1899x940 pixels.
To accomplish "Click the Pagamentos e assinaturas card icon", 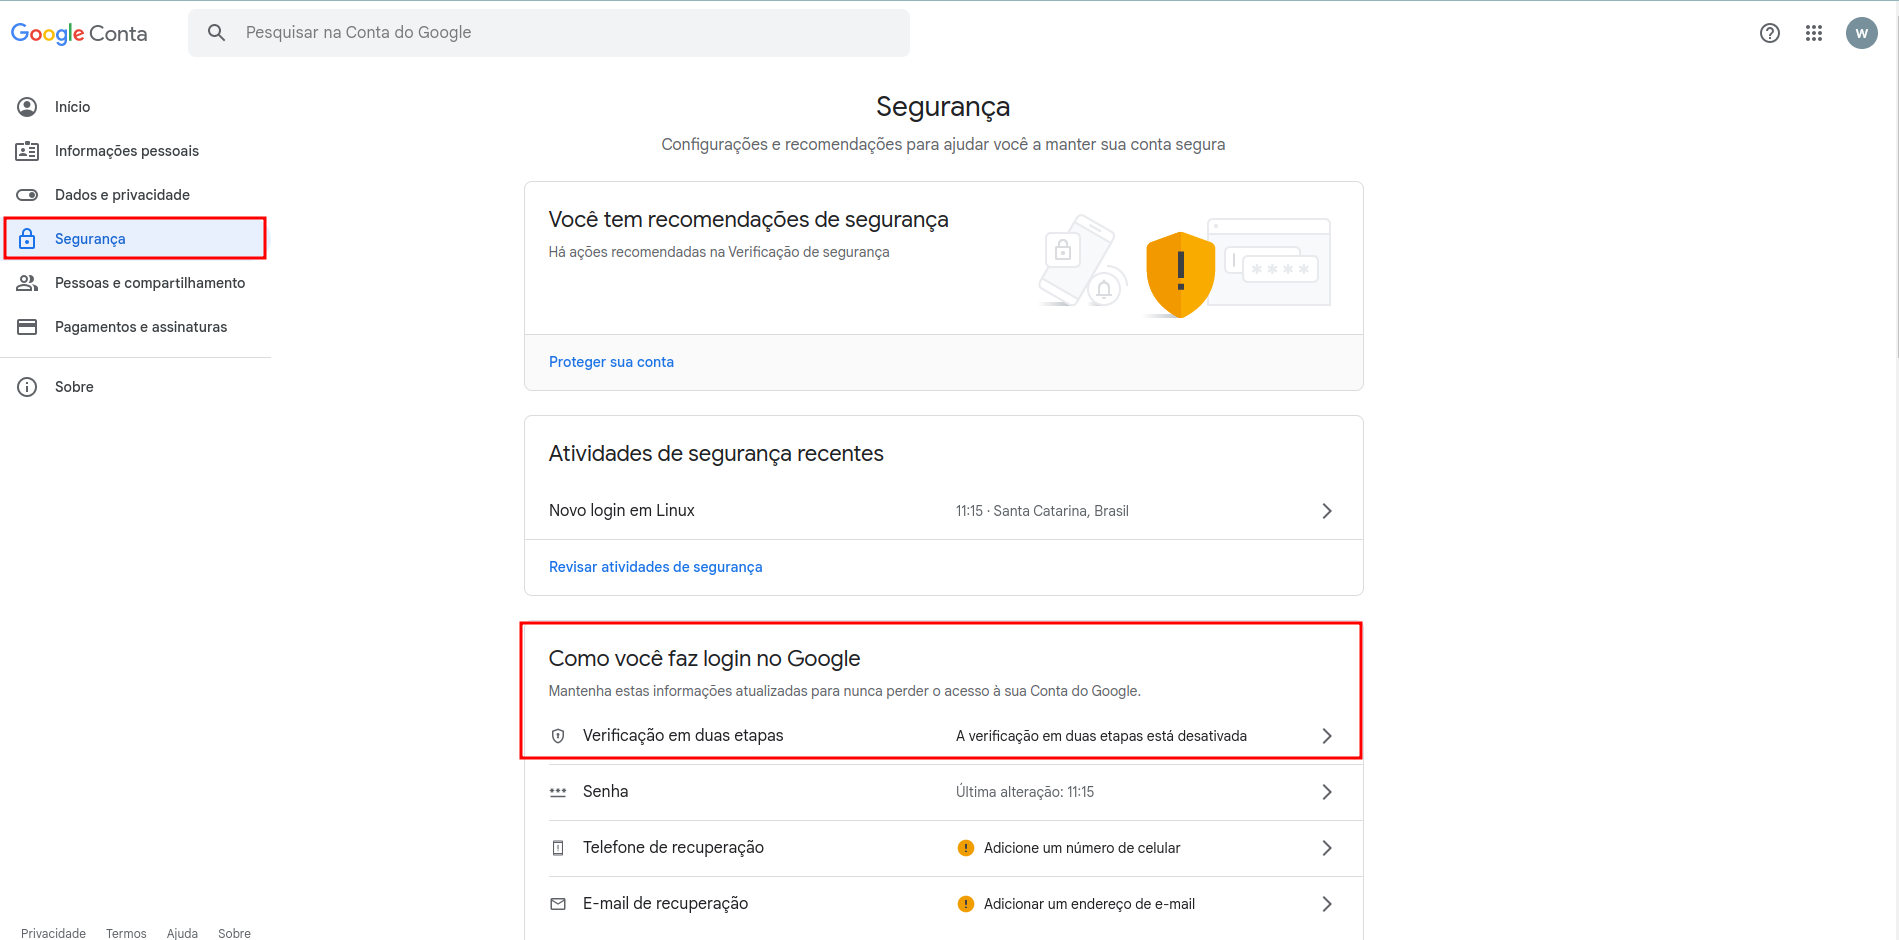I will click(27, 327).
